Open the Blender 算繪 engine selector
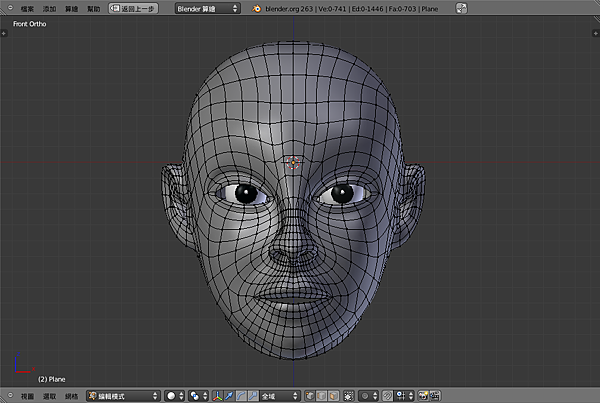 [x=207, y=8]
